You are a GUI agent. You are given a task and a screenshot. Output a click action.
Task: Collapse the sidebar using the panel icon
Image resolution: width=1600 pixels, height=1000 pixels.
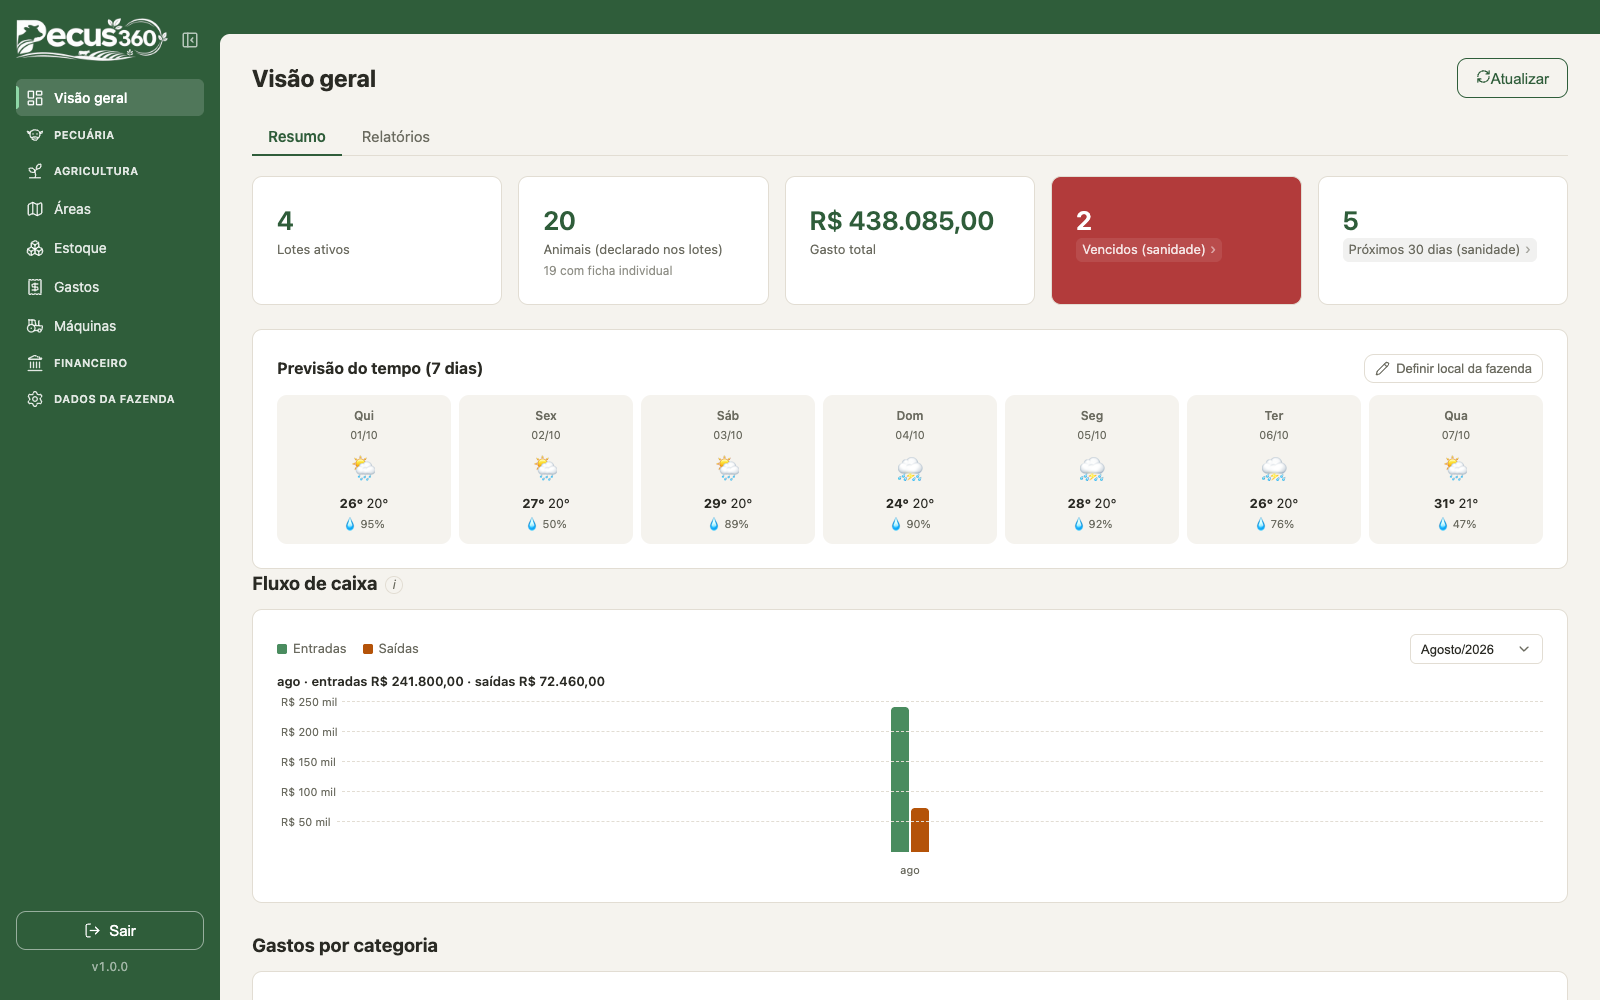(190, 40)
